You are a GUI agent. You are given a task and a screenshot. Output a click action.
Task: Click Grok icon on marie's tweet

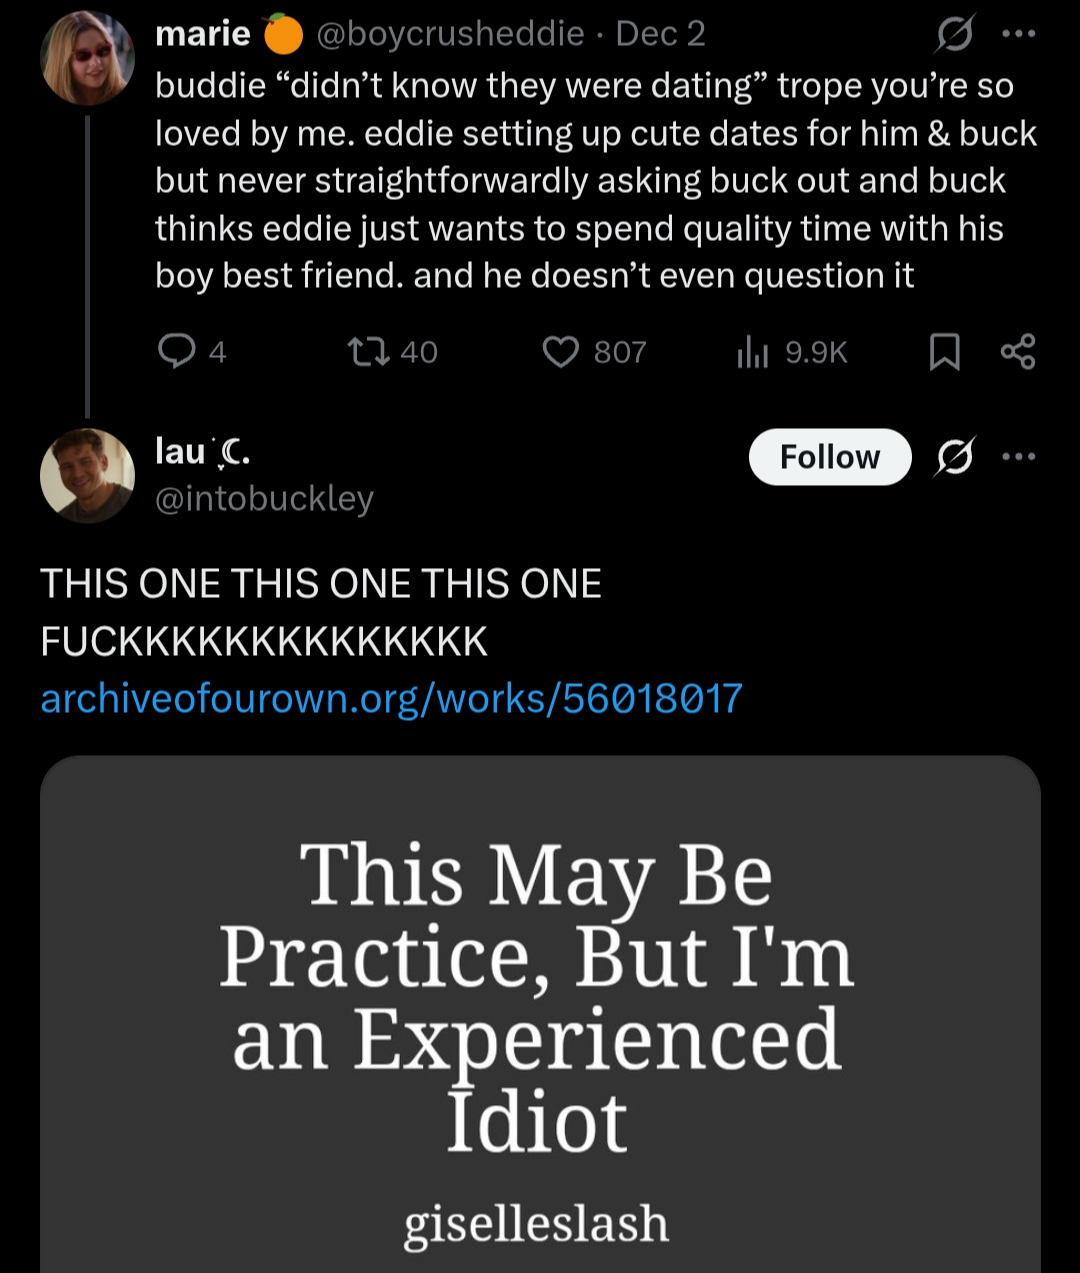(953, 35)
